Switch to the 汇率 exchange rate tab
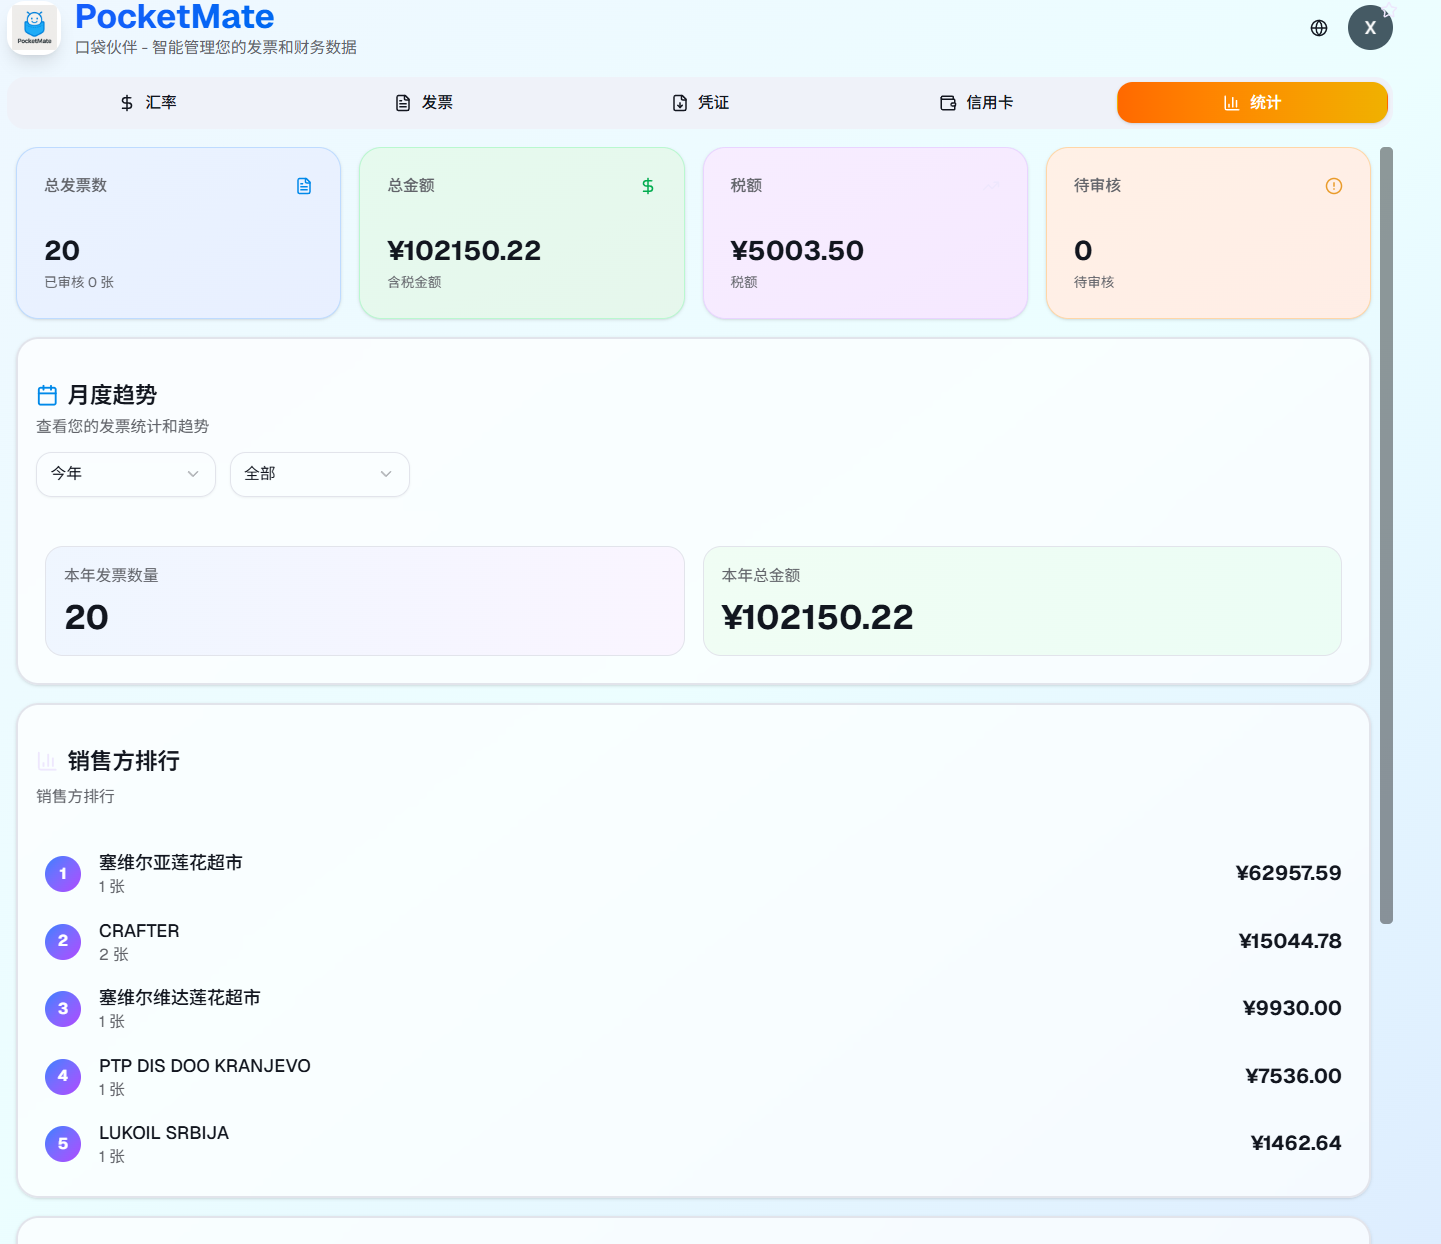The image size is (1441, 1244). point(148,103)
